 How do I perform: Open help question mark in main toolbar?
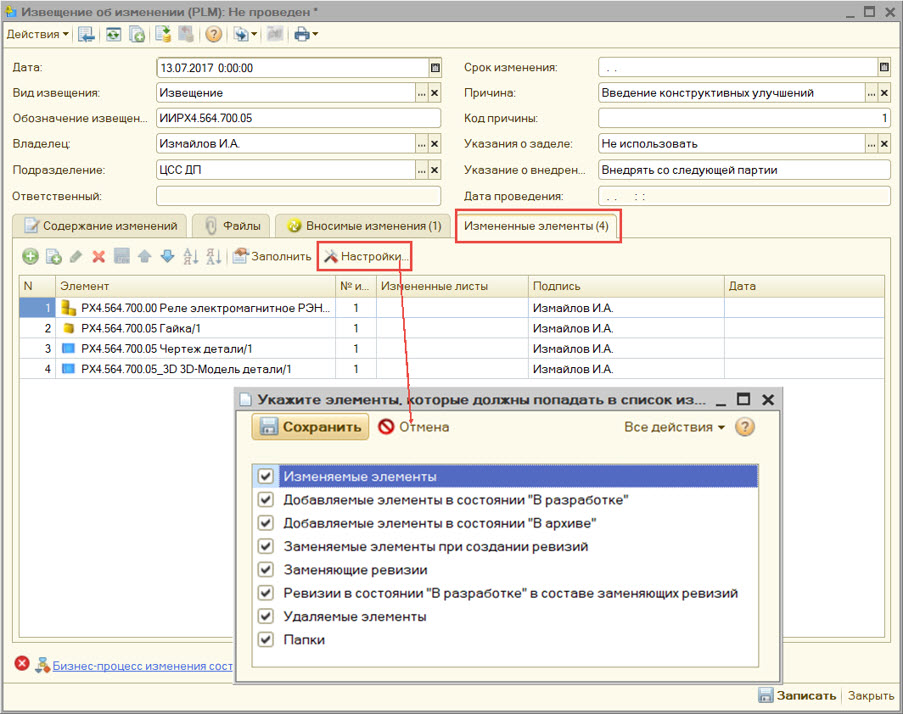click(x=214, y=35)
